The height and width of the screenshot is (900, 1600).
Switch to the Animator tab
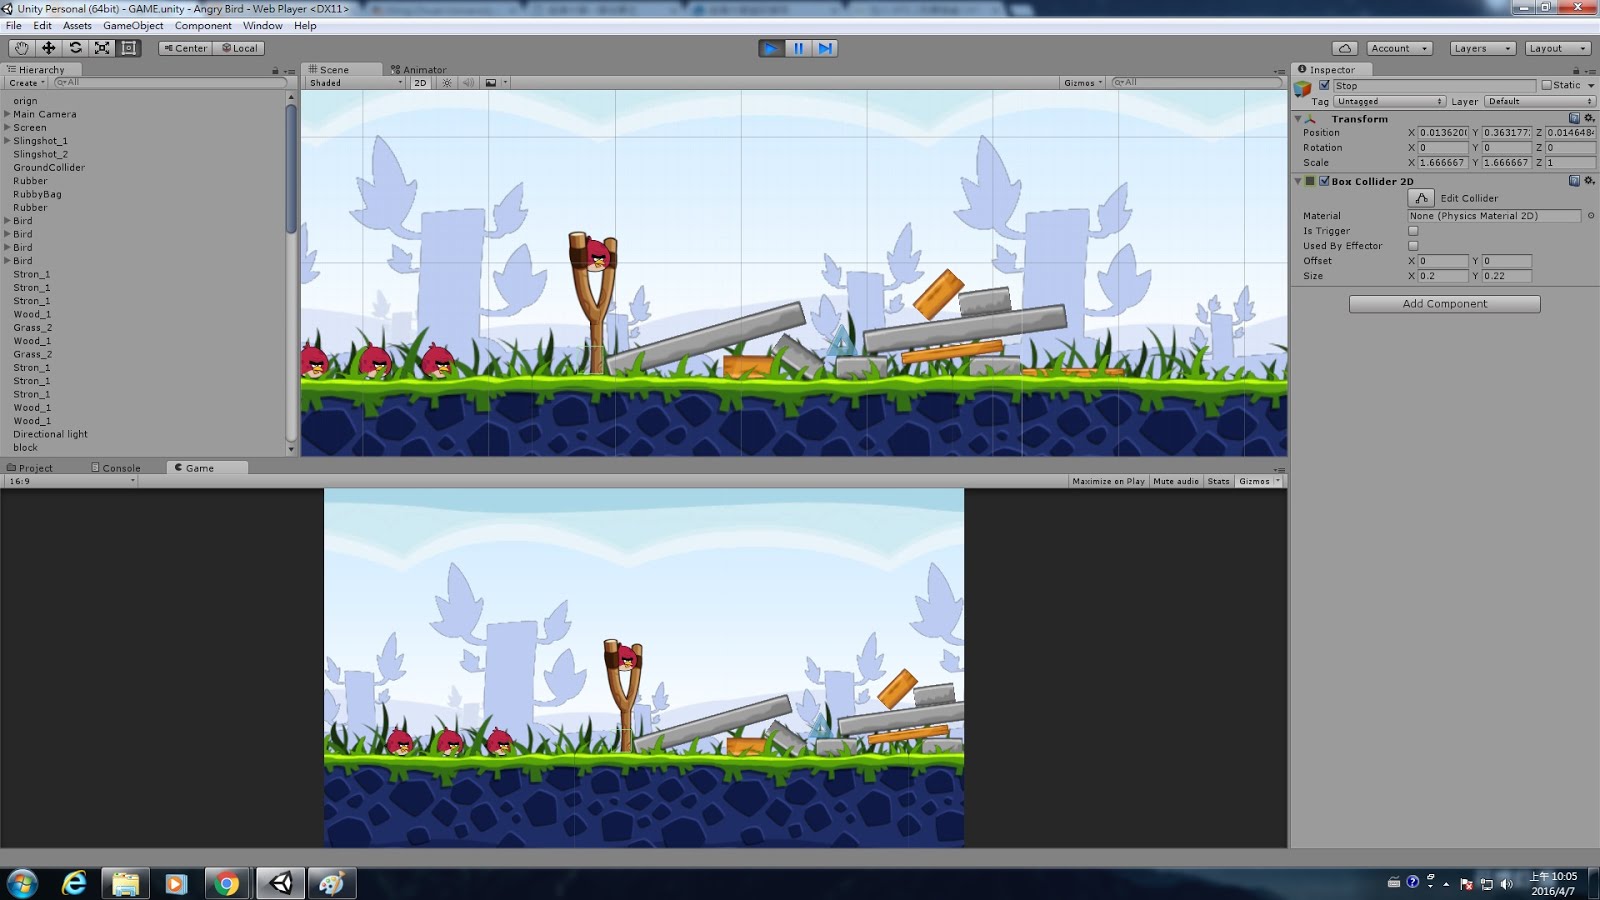click(418, 70)
